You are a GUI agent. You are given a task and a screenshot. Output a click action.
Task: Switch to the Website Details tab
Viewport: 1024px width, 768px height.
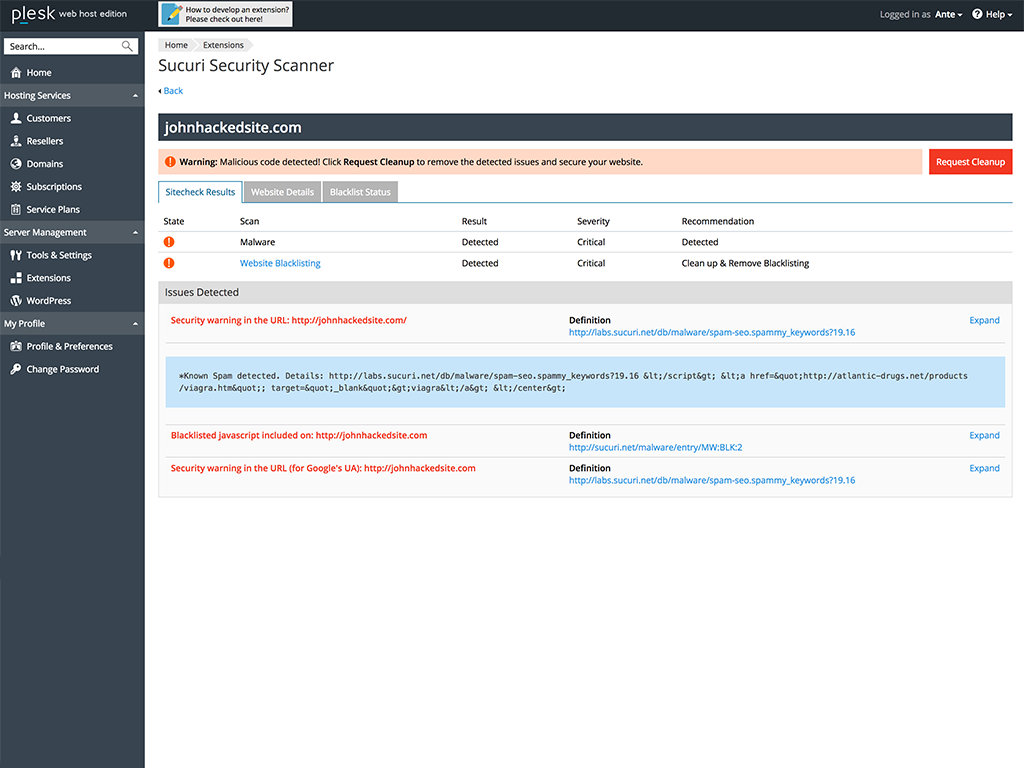282,192
